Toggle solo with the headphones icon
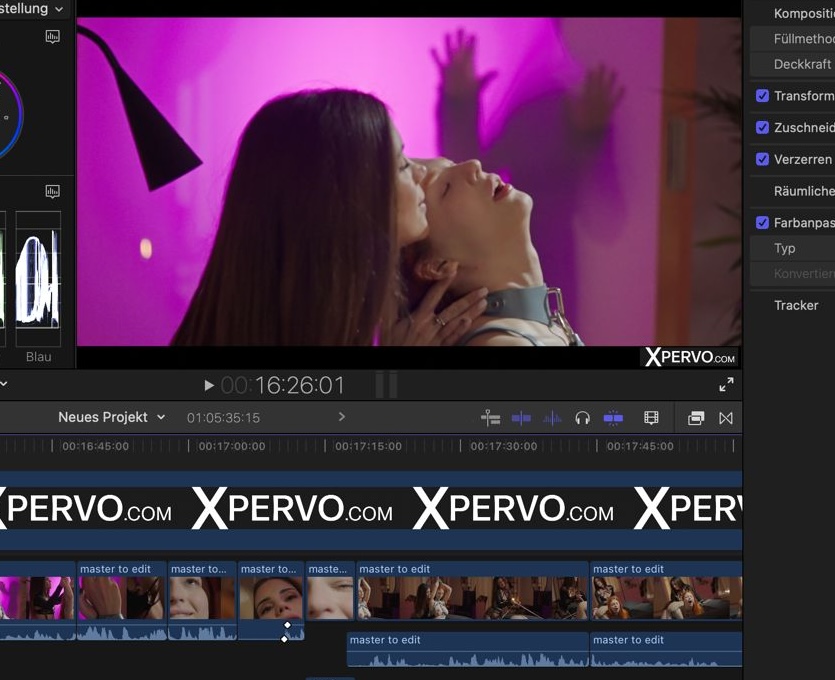The height and width of the screenshot is (680, 835). [x=583, y=419]
